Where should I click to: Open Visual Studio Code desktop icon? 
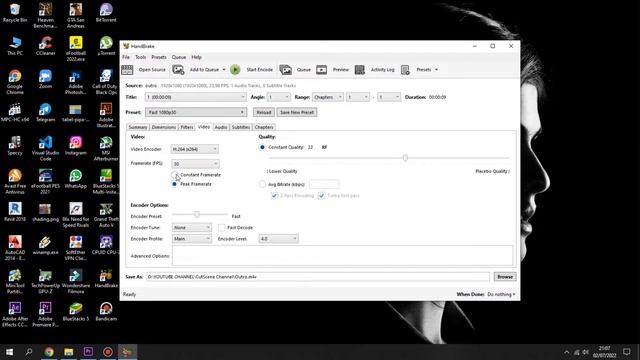click(45, 142)
